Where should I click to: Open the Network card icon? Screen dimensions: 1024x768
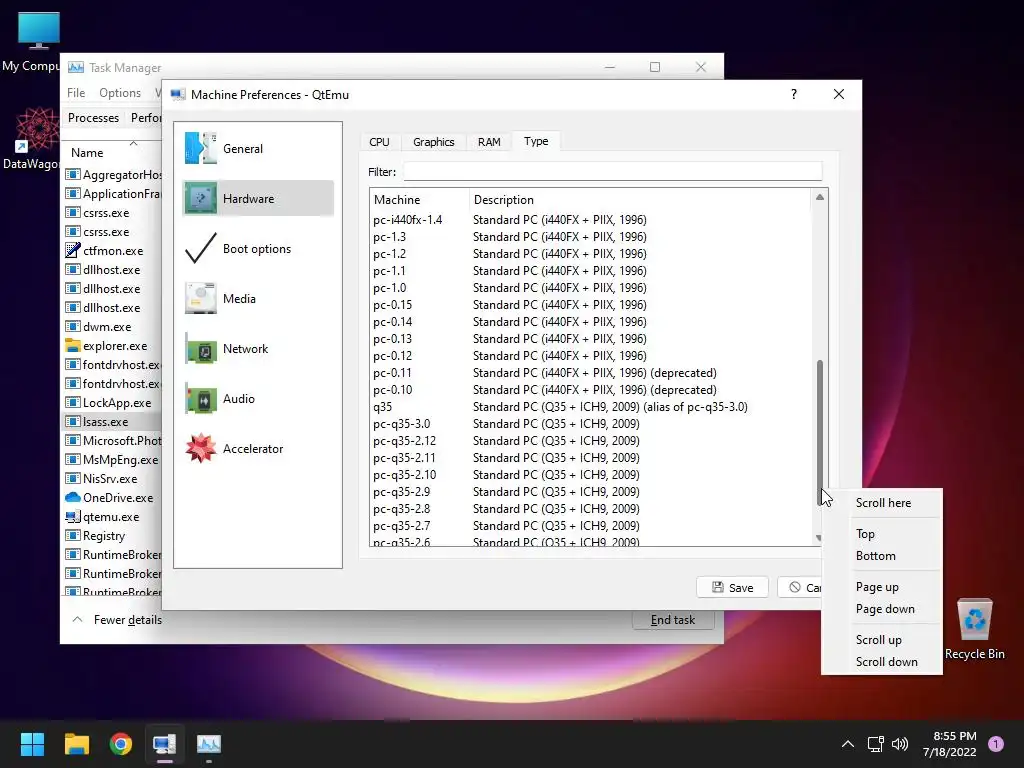[200, 349]
